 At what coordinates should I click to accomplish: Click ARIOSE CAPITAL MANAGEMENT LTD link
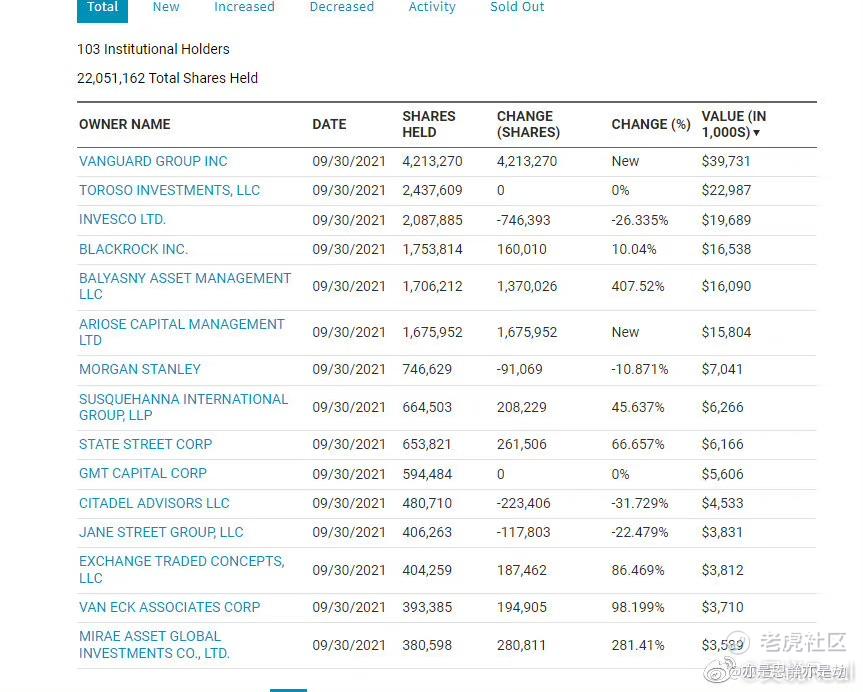pos(182,332)
